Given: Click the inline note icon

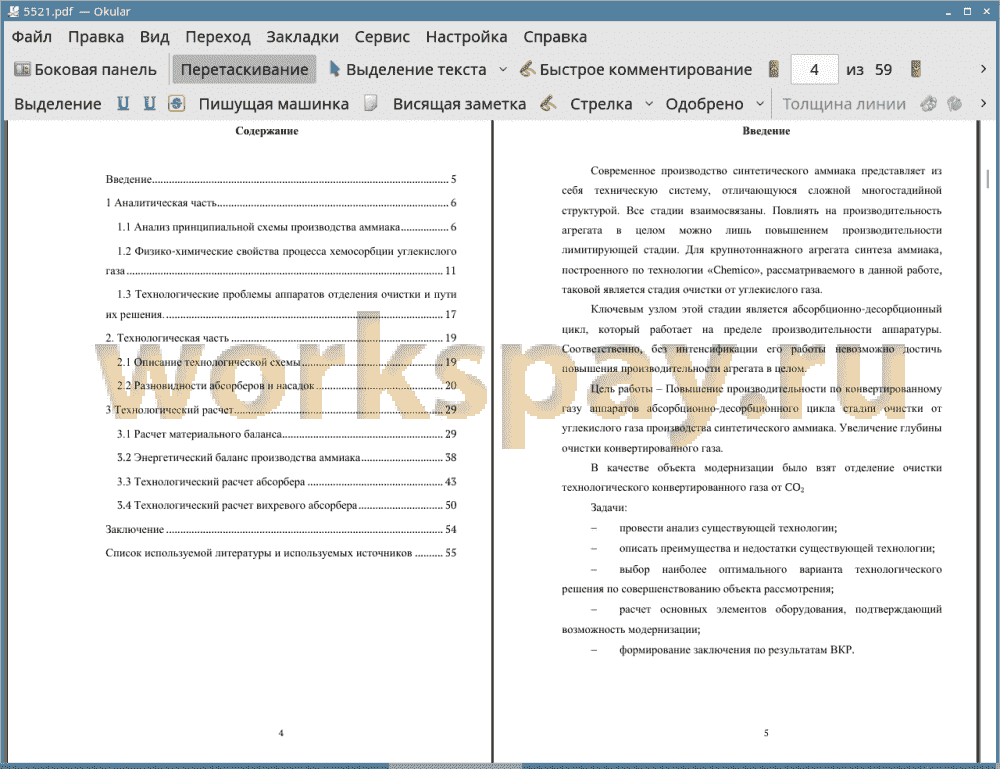Looking at the screenshot, I should 371,103.
